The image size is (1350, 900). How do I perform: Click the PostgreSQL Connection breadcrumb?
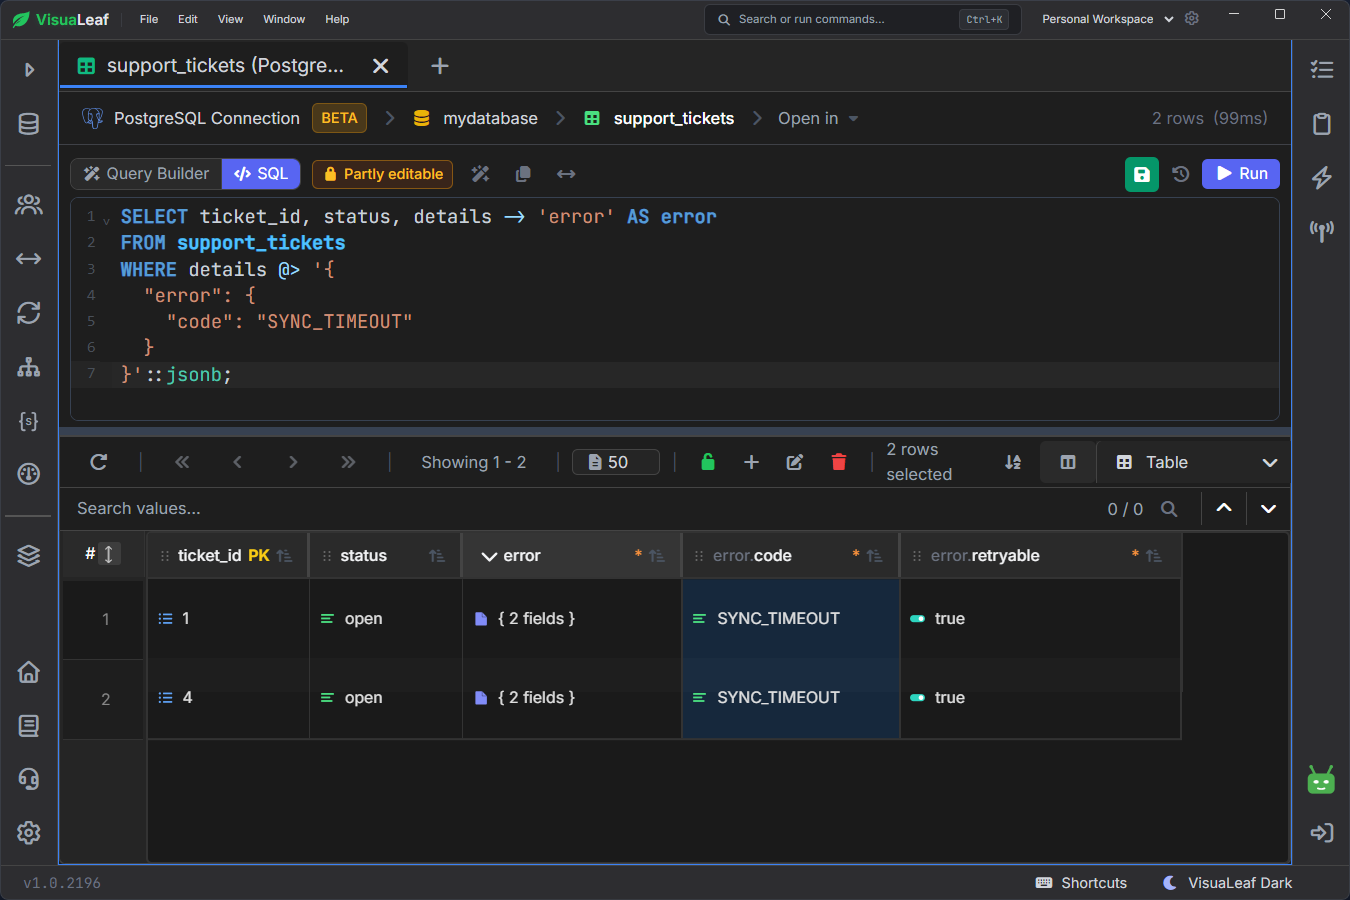(x=191, y=118)
